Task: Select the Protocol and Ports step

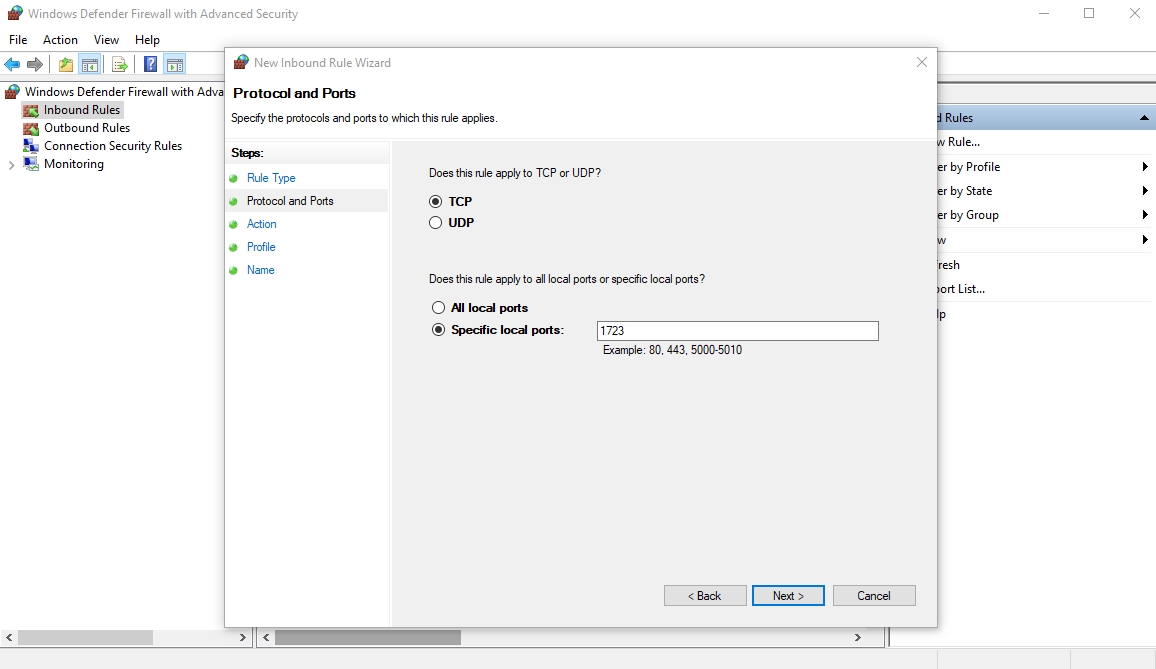Action: 290,201
